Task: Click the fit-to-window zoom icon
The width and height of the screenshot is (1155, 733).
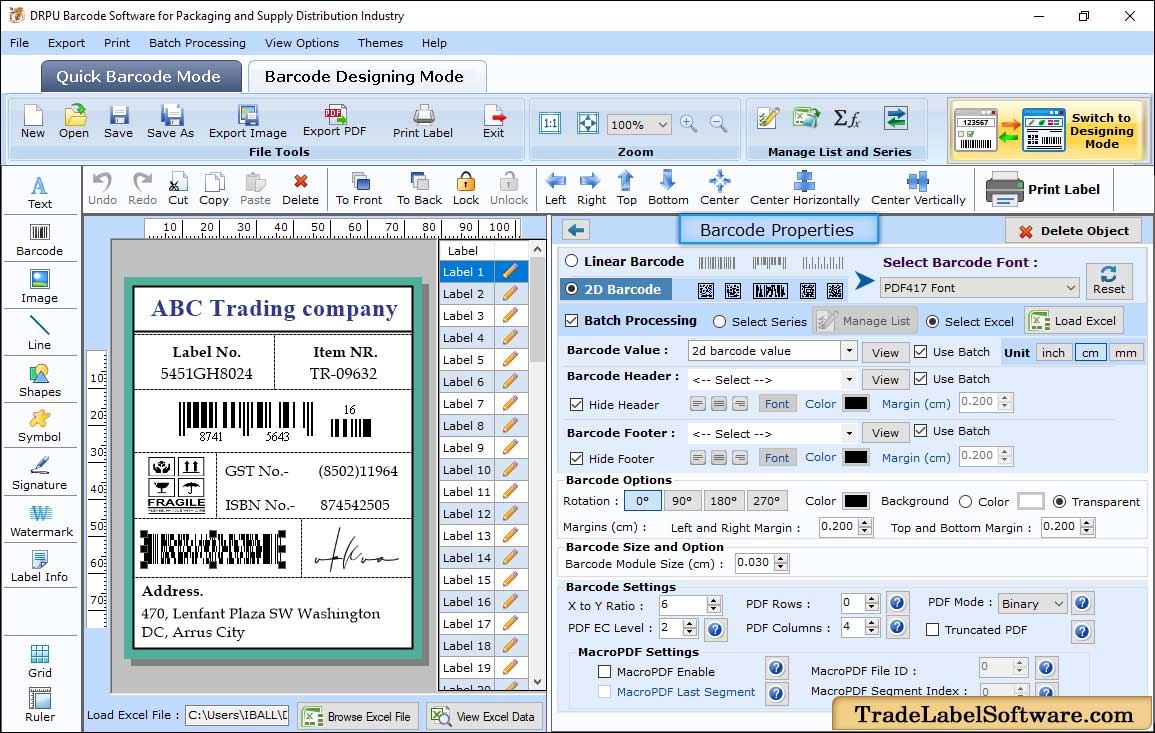Action: [x=588, y=123]
